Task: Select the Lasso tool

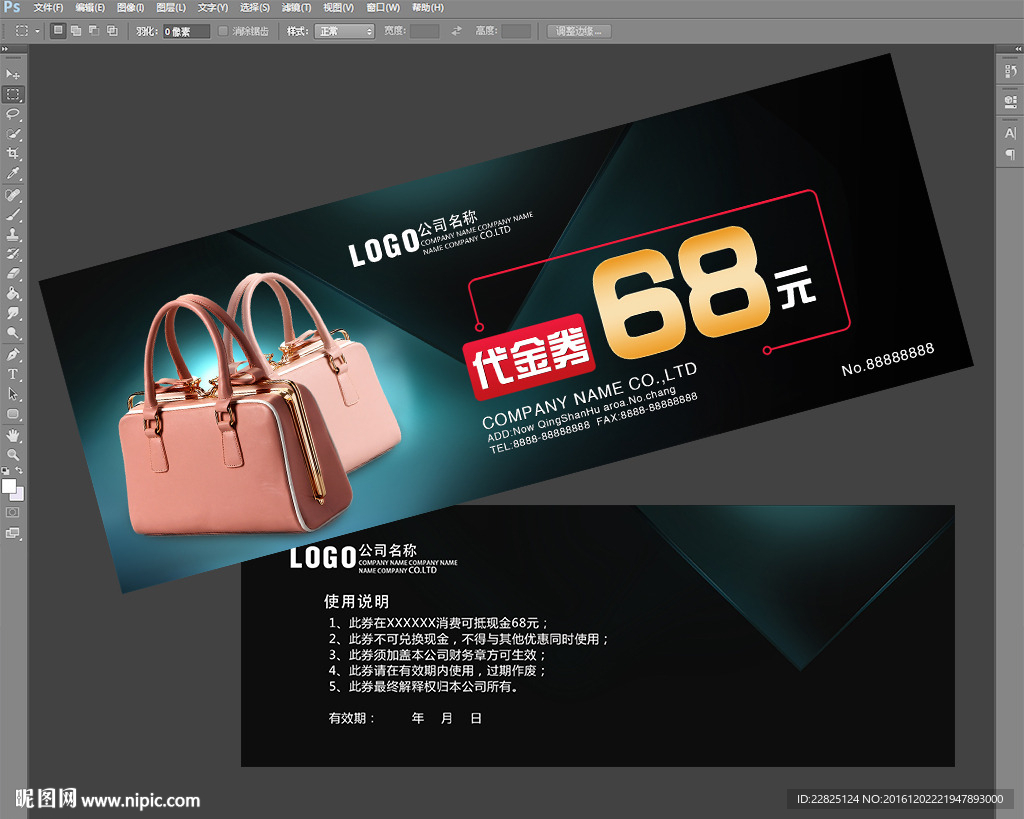Action: tap(13, 114)
